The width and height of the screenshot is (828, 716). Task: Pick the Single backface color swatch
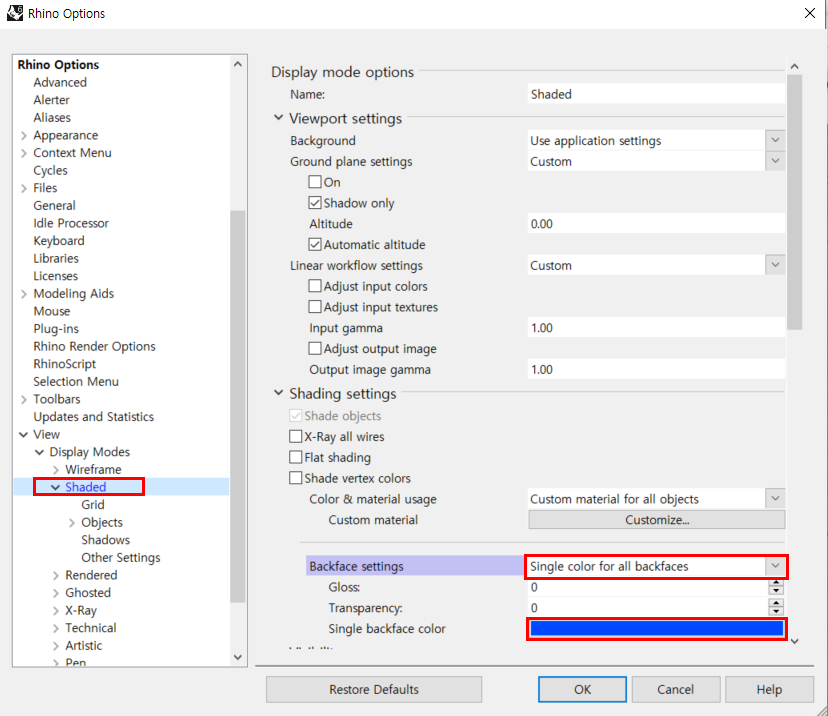pyautogui.click(x=656, y=628)
